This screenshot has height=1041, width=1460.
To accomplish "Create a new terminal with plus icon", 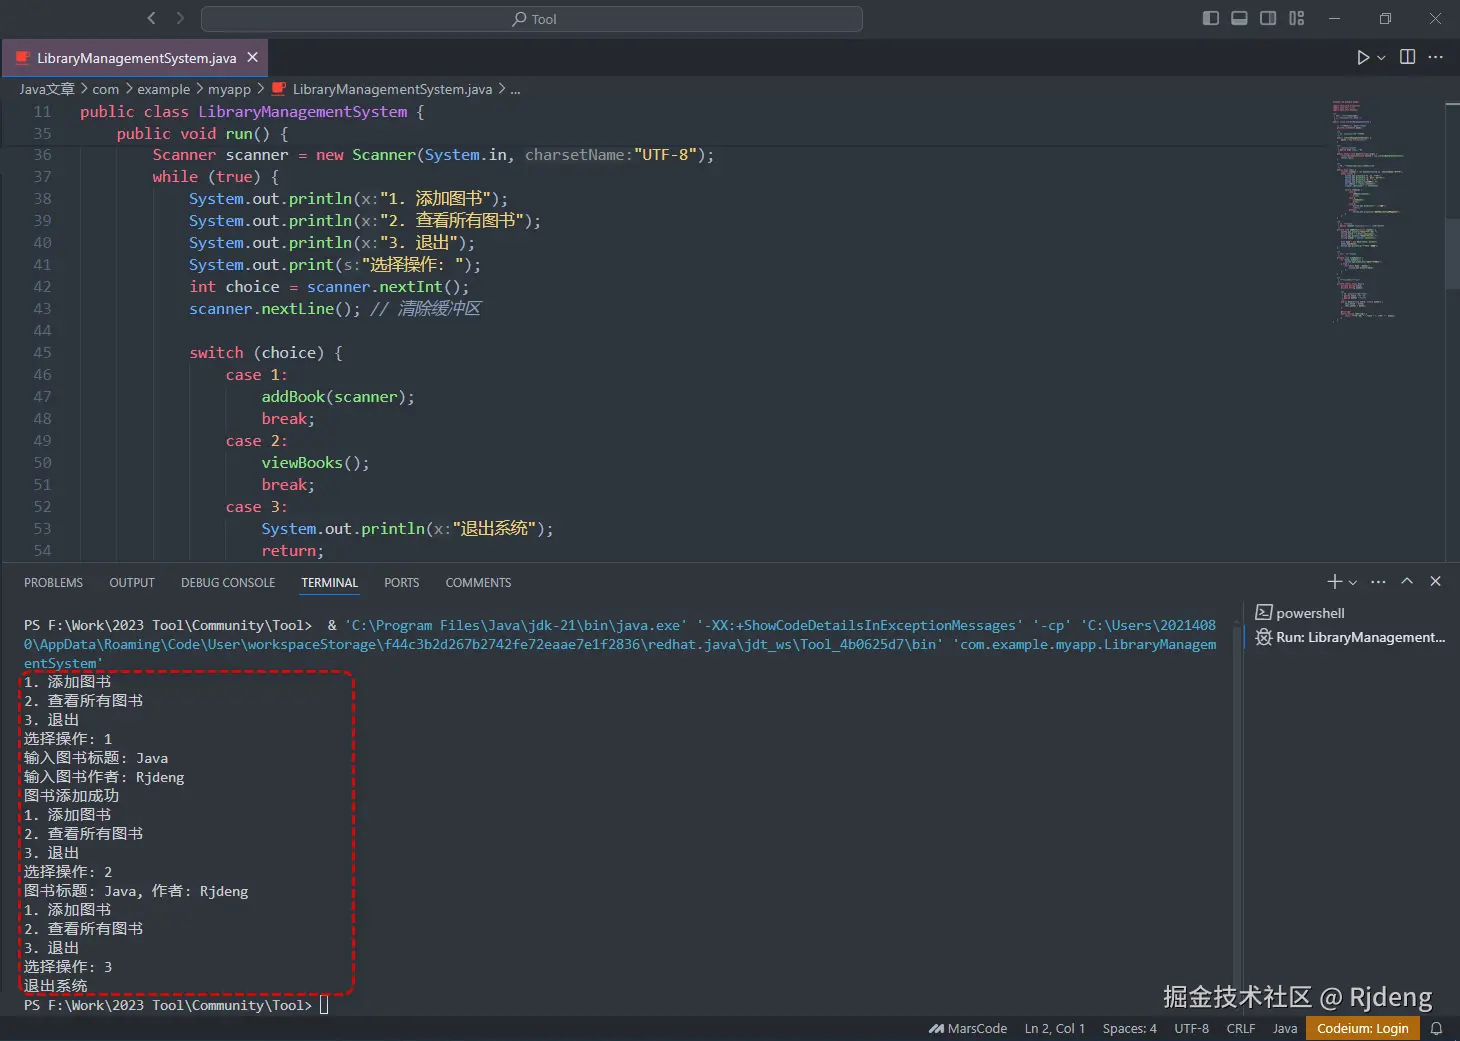I will [x=1334, y=582].
